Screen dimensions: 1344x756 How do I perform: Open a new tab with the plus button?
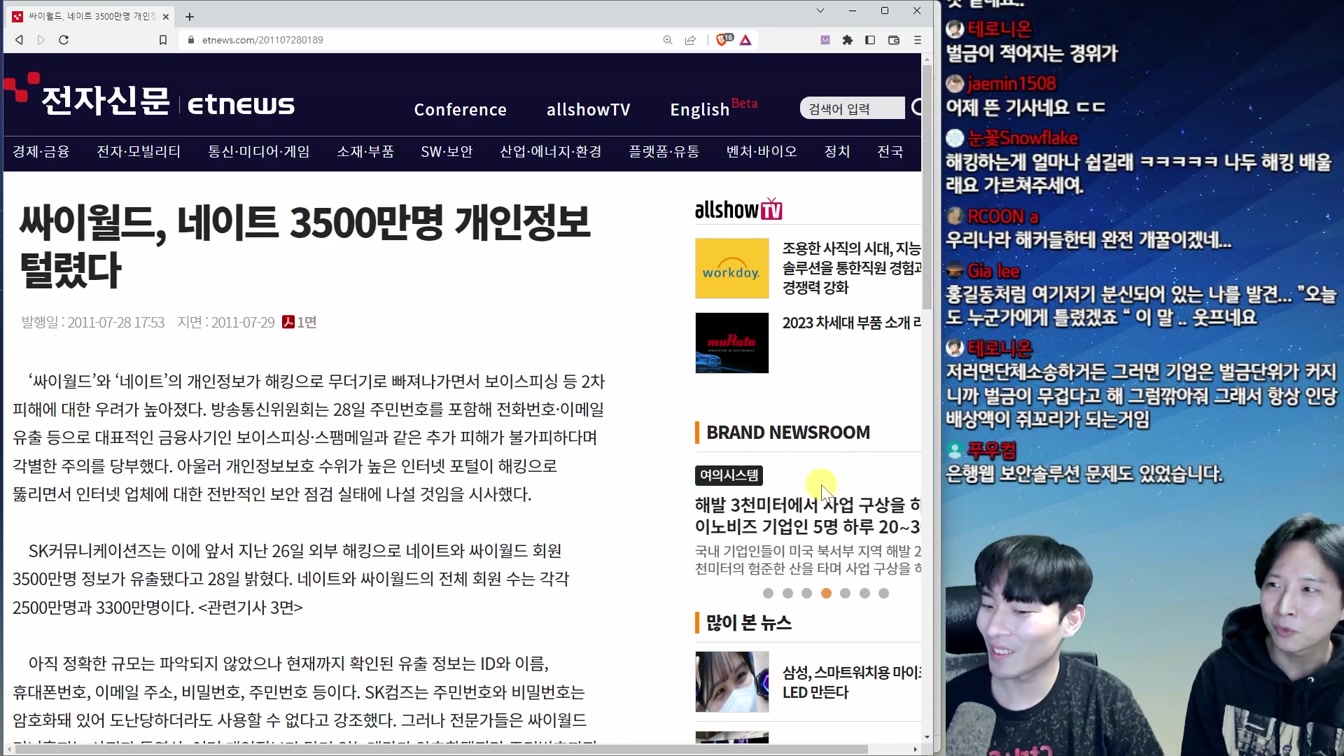click(189, 16)
